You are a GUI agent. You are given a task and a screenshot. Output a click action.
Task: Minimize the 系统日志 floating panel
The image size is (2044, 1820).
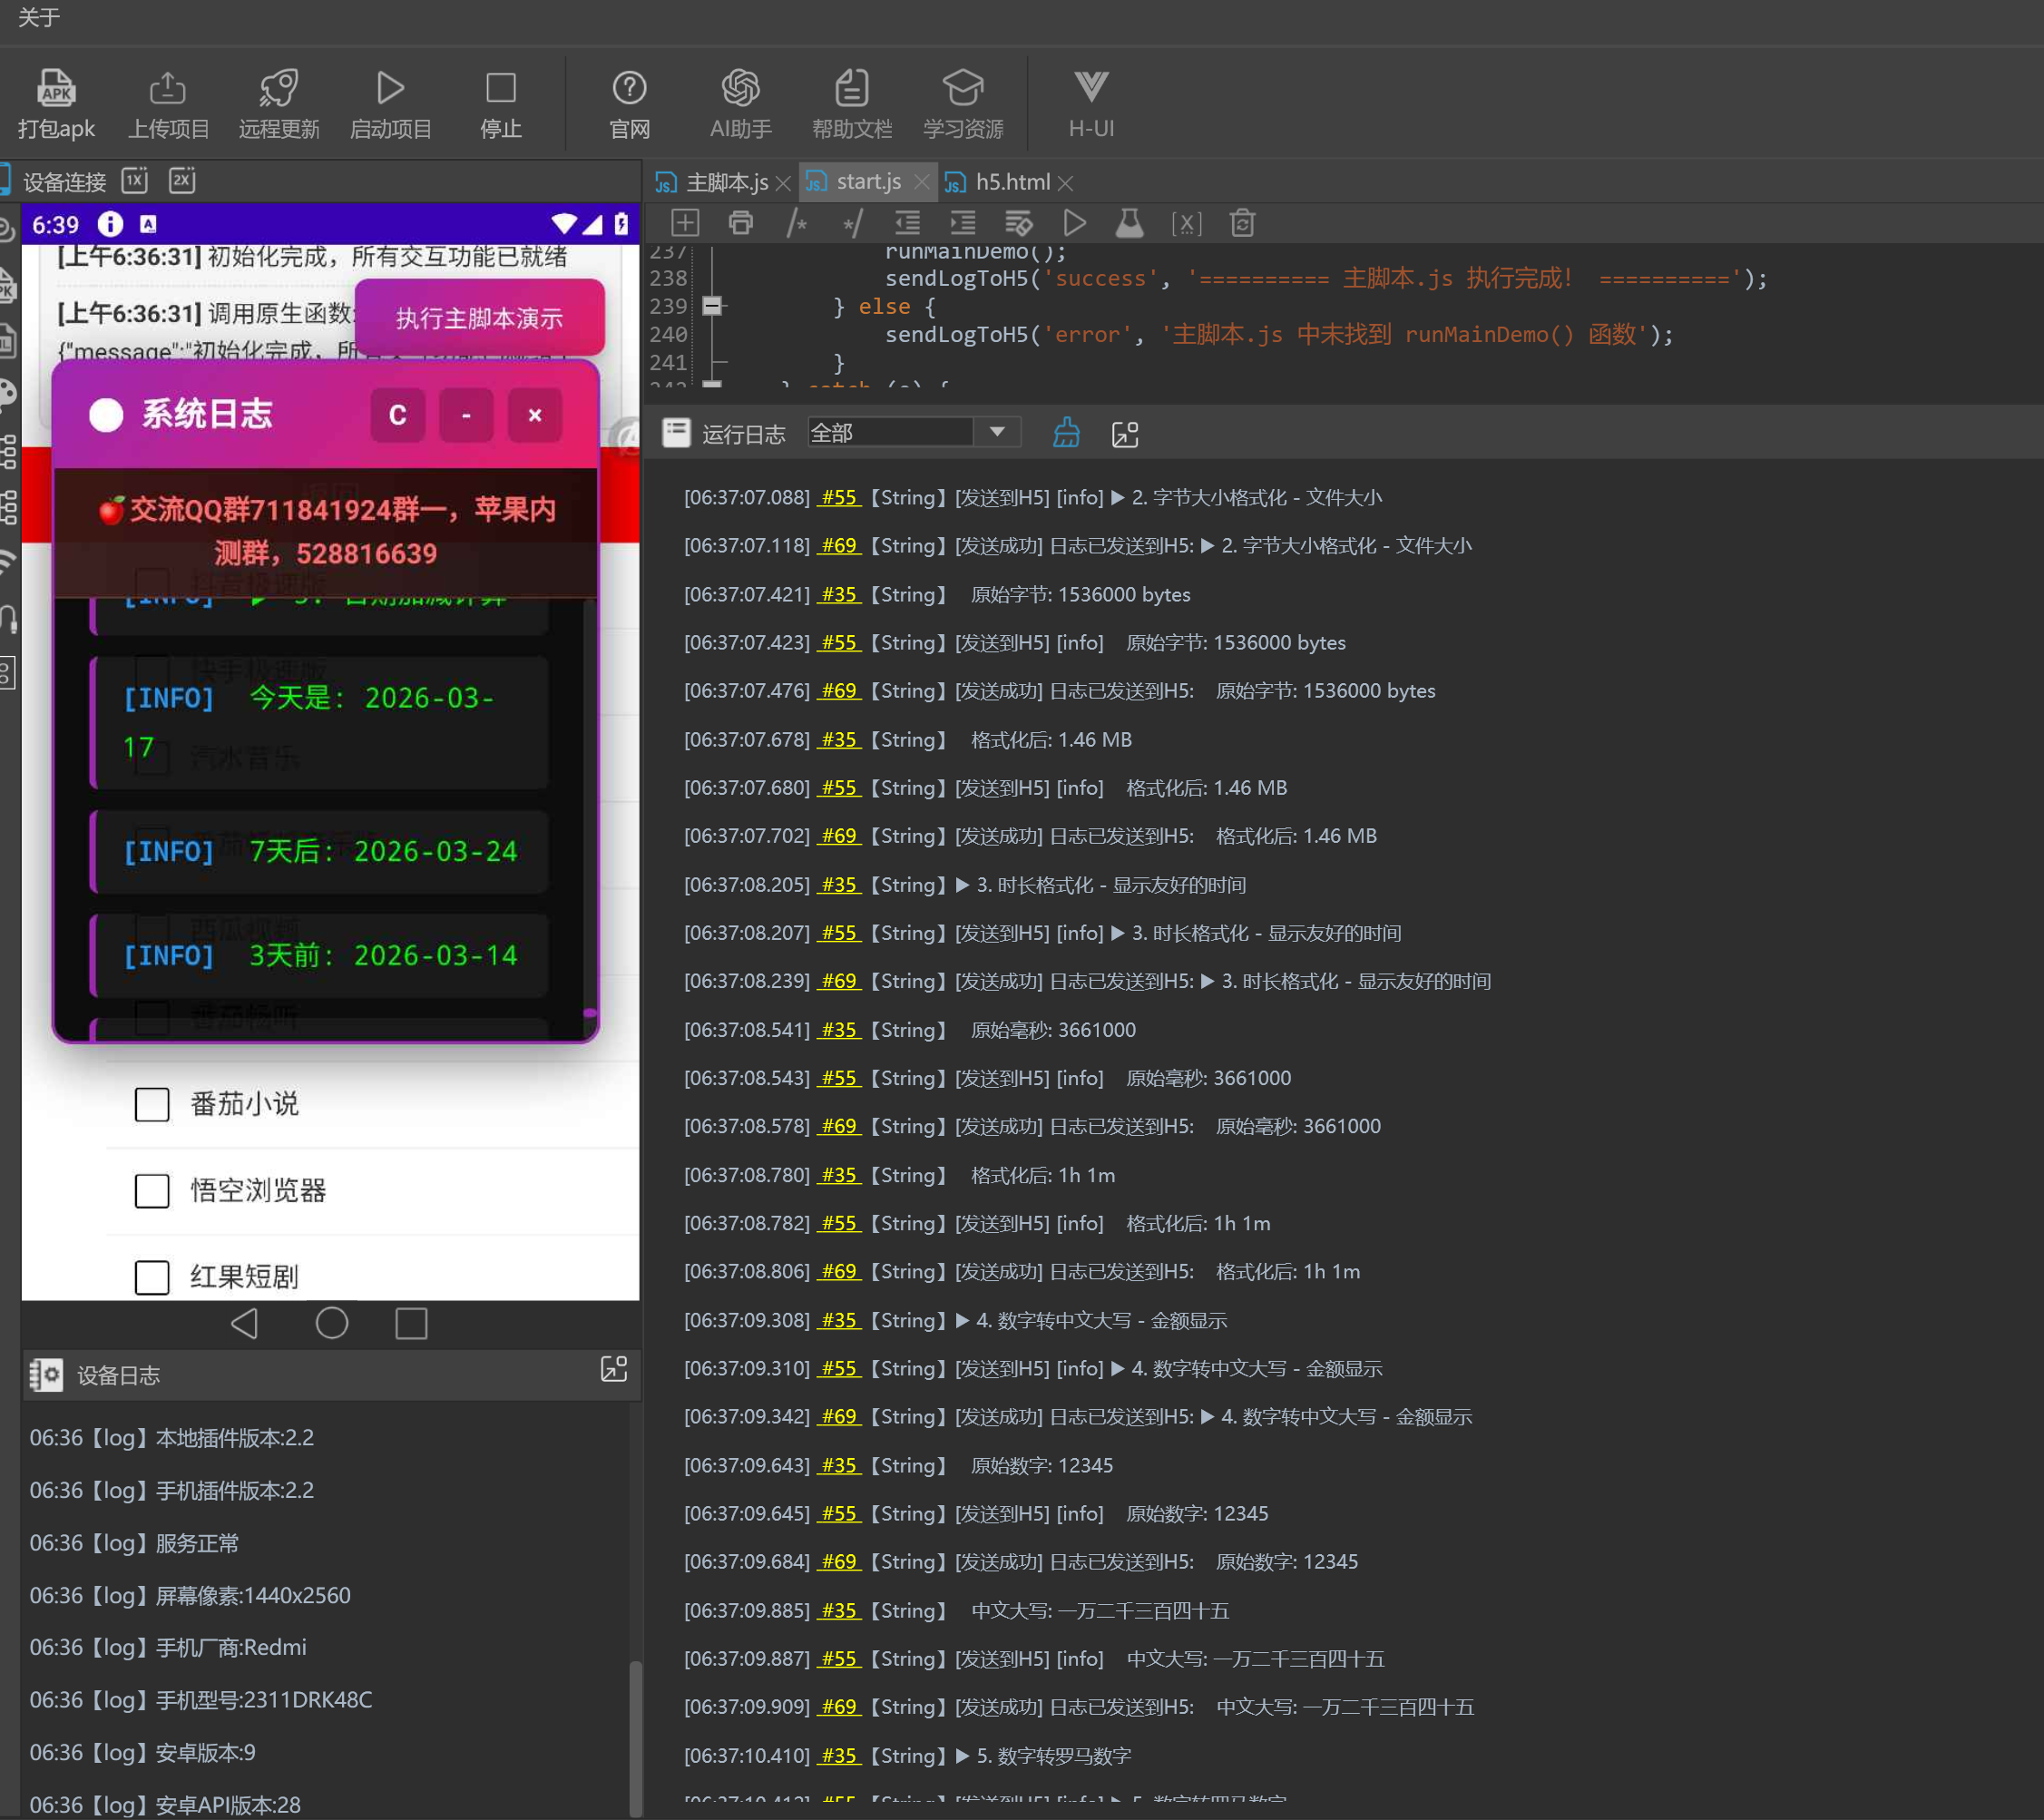point(466,415)
